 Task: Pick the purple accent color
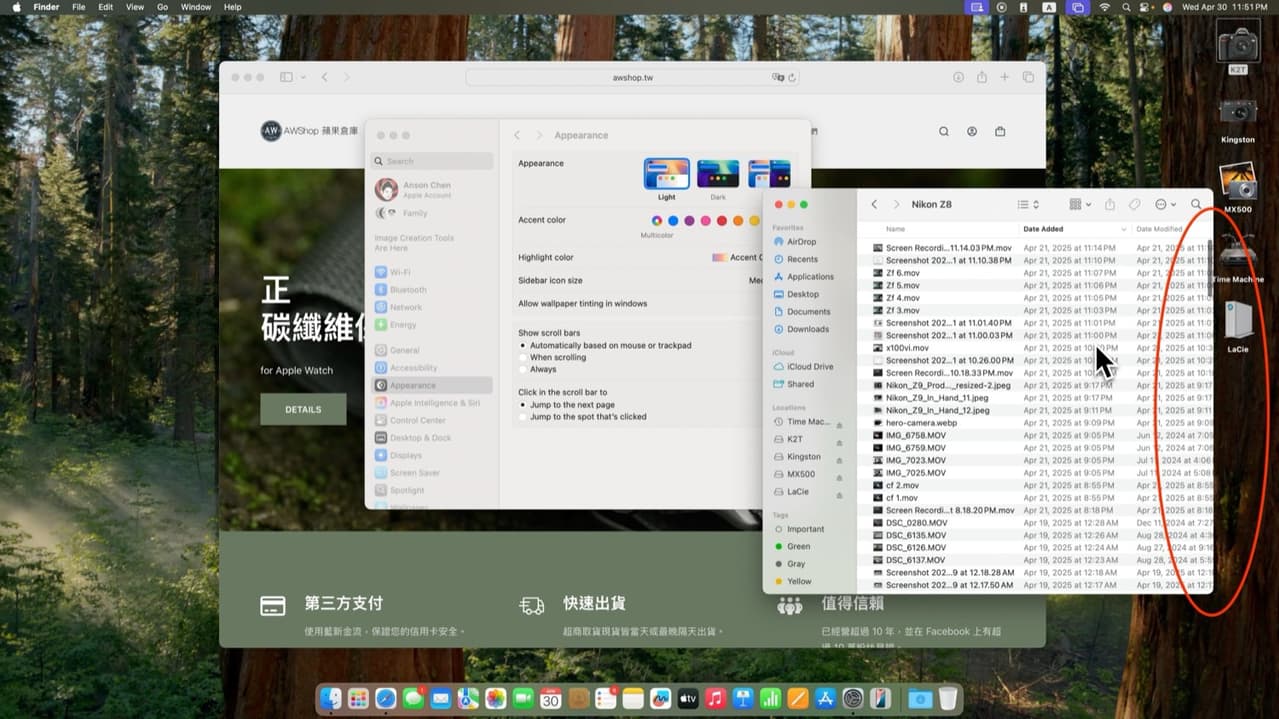pos(689,221)
